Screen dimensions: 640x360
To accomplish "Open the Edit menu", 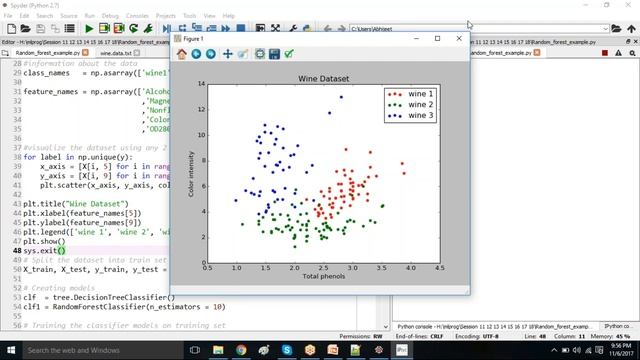I will coord(24,16).
